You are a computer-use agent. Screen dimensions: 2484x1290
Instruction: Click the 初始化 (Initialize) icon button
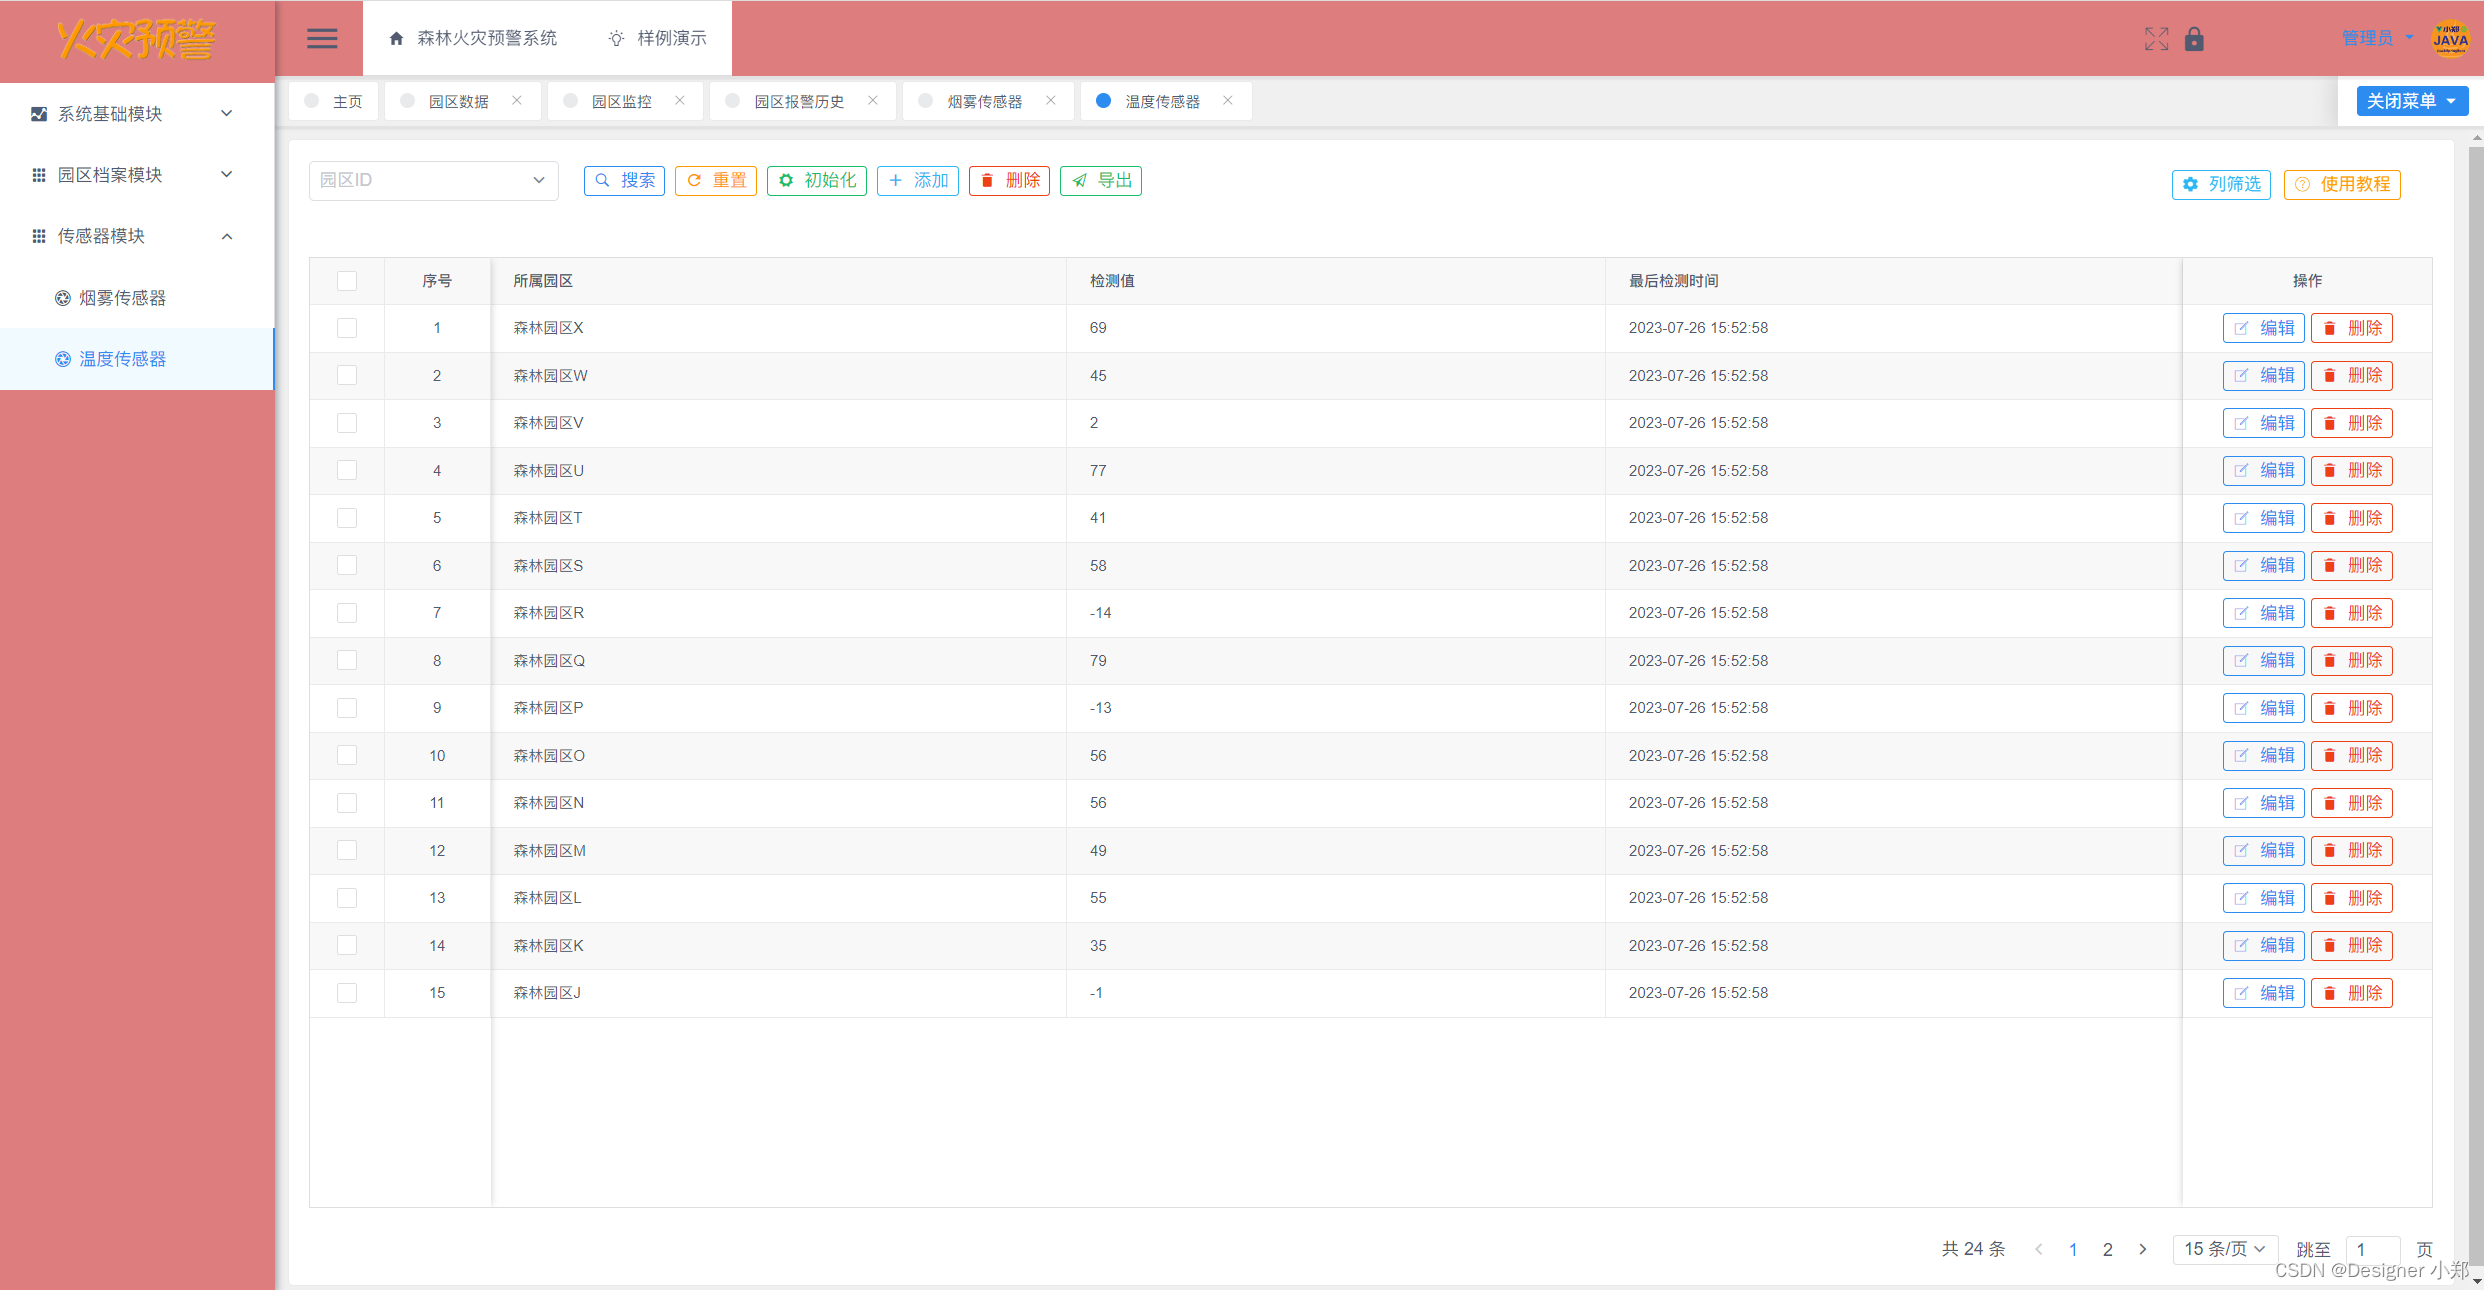click(x=816, y=181)
